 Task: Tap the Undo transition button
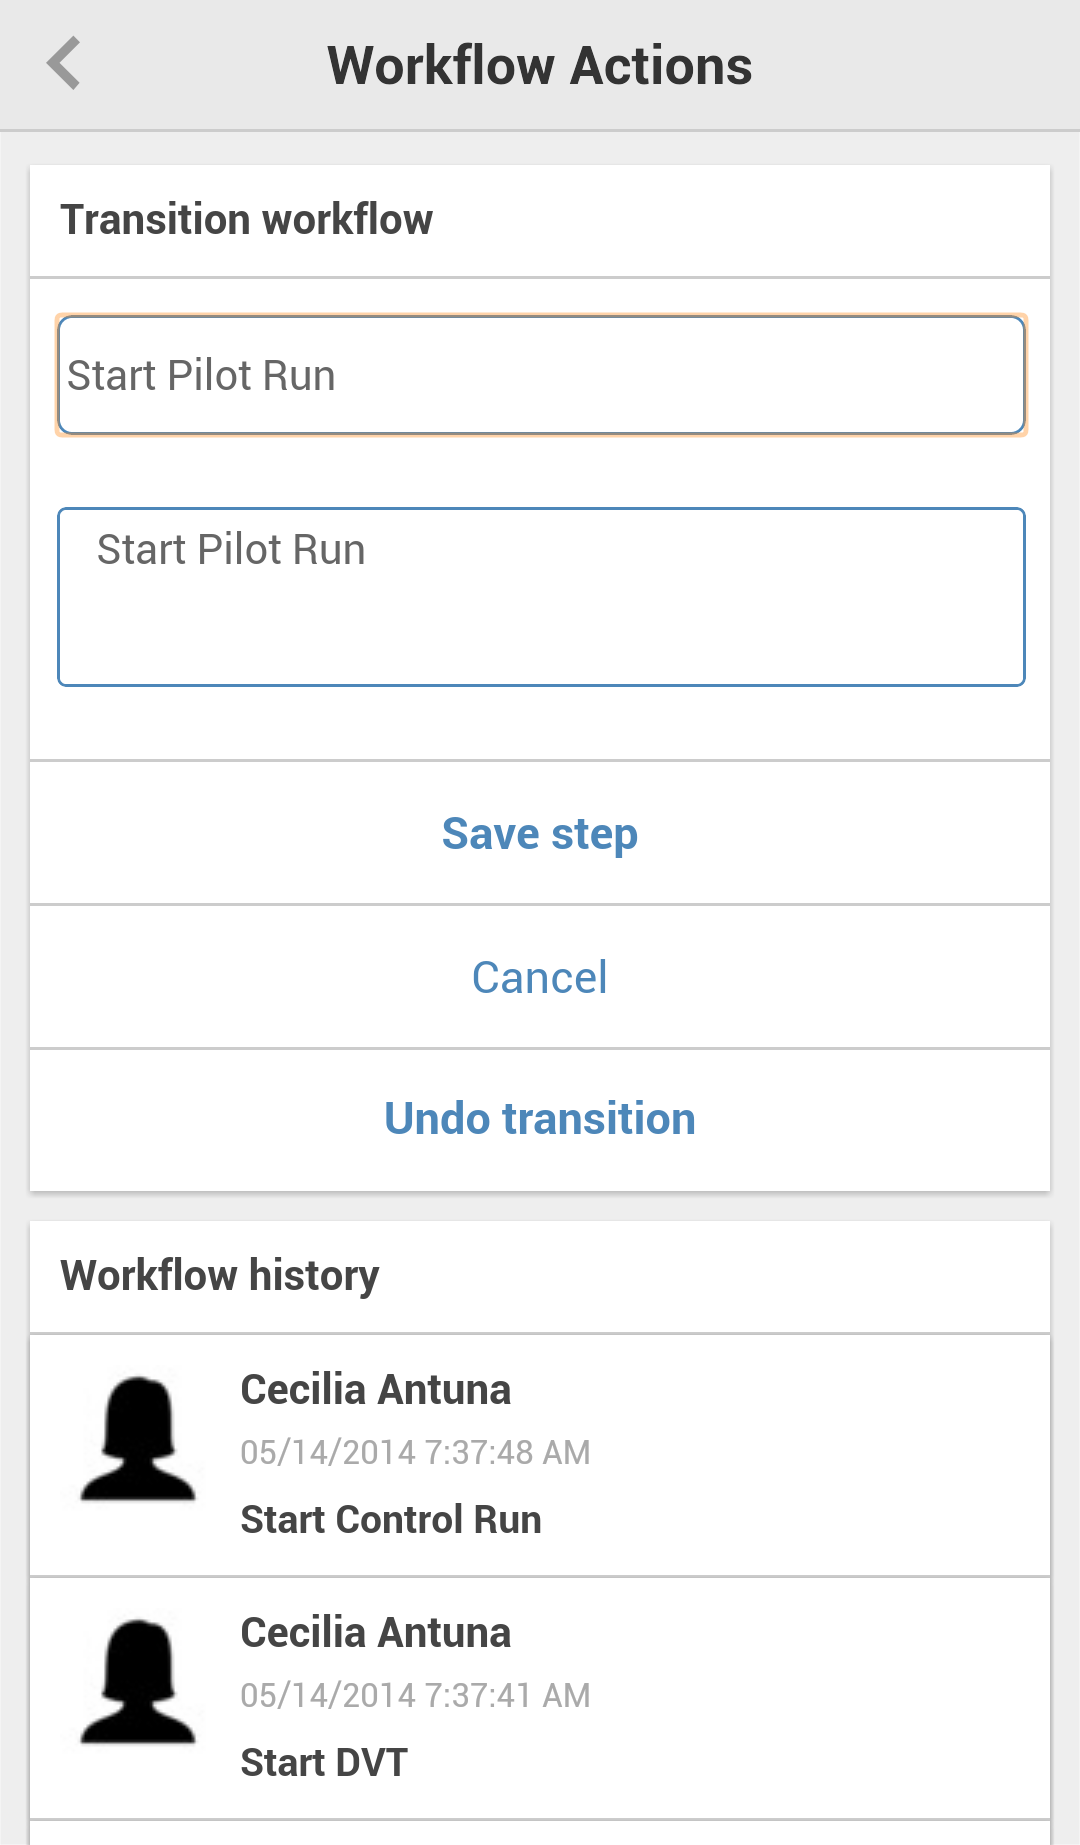[x=540, y=1119]
